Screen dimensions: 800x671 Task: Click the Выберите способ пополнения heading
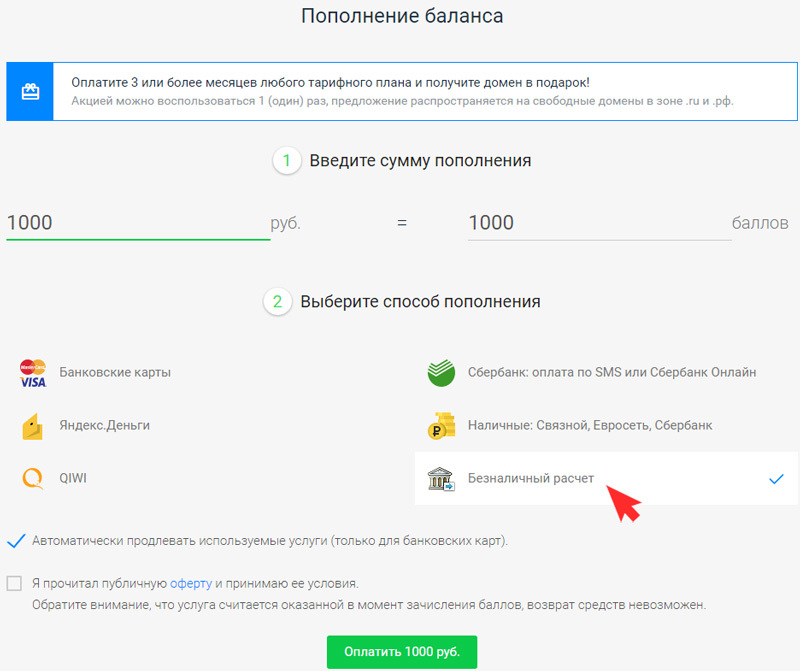[420, 302]
